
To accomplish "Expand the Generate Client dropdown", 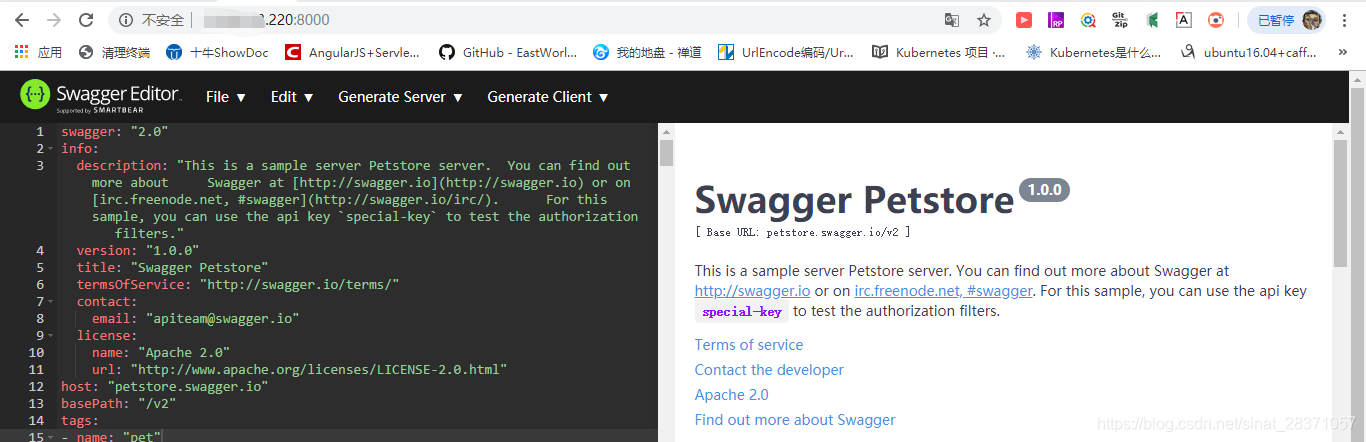I will pyautogui.click(x=548, y=97).
